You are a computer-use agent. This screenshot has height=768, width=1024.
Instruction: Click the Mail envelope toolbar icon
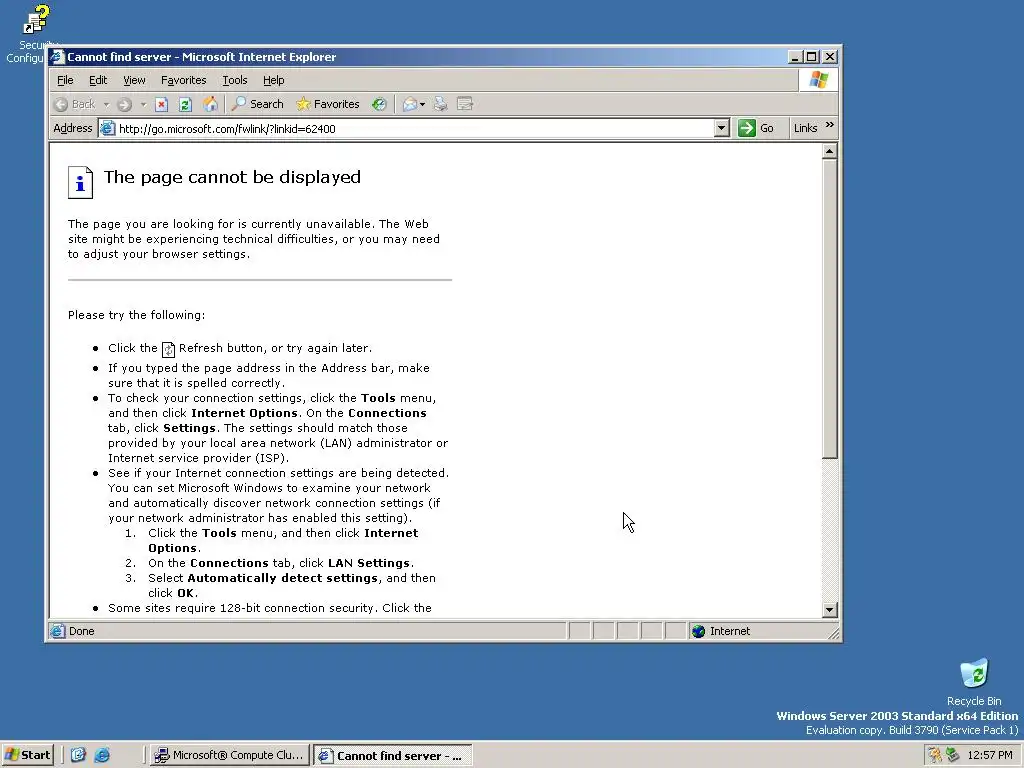[409, 104]
